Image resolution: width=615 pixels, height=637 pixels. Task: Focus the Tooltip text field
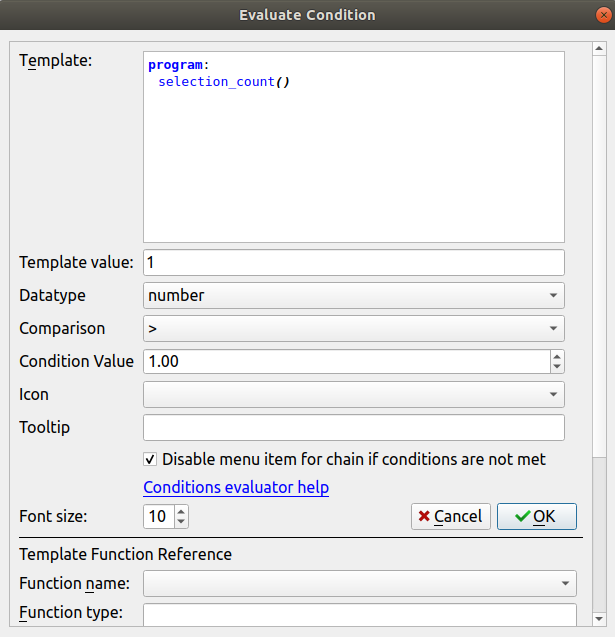coord(354,428)
